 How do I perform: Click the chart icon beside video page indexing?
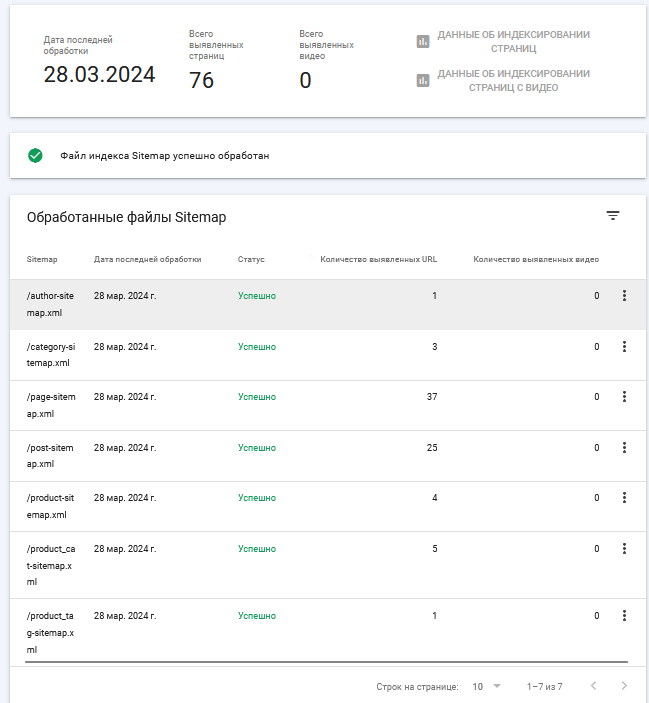pos(423,80)
